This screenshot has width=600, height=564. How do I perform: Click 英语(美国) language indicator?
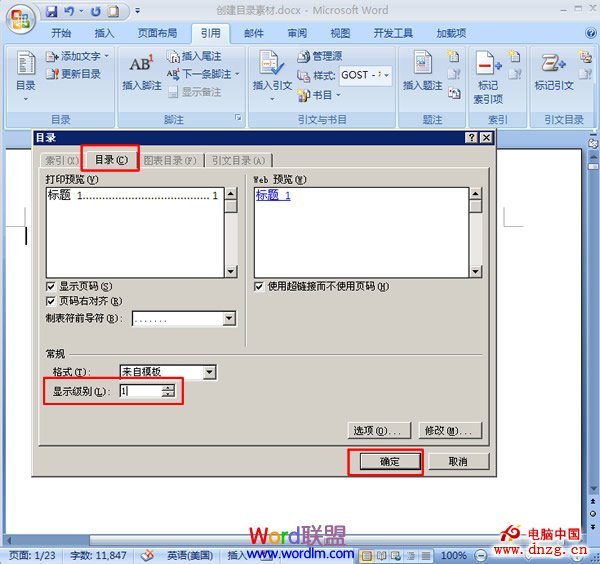point(190,555)
